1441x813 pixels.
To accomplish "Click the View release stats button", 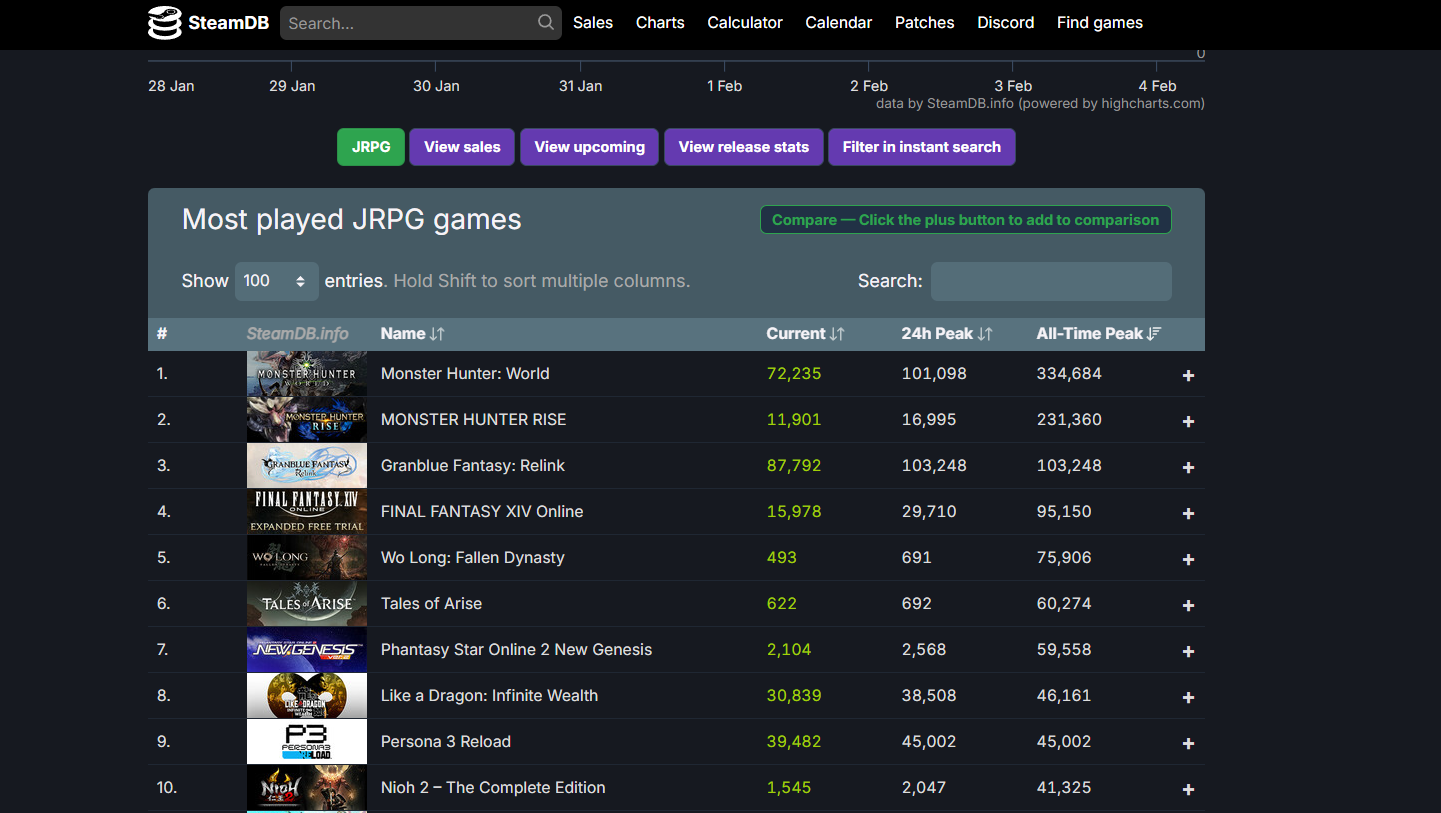I will [744, 147].
